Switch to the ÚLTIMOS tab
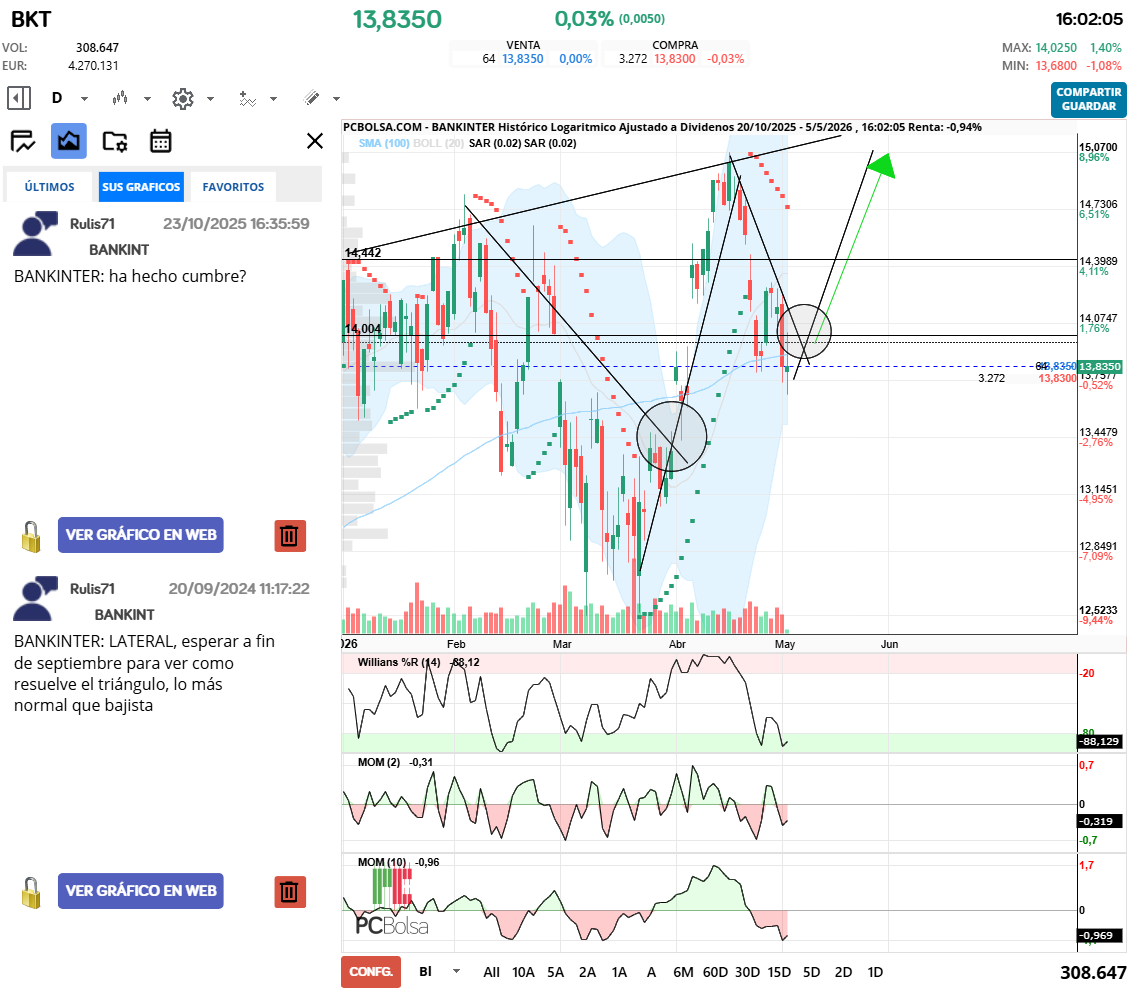This screenshot has width=1142, height=993. pyautogui.click(x=50, y=187)
